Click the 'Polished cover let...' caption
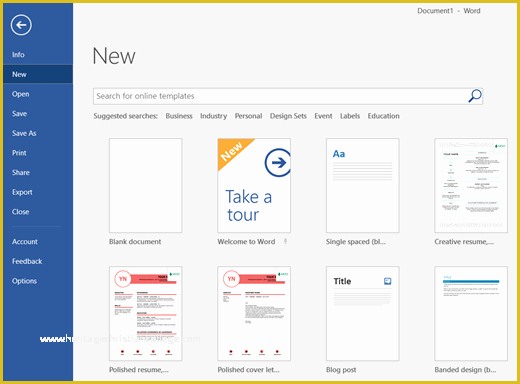The image size is (520, 384). [x=248, y=370]
